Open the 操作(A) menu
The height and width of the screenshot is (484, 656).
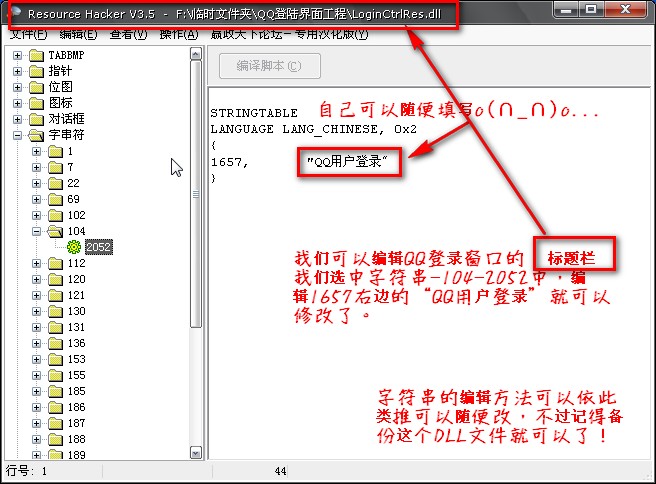tap(178, 34)
